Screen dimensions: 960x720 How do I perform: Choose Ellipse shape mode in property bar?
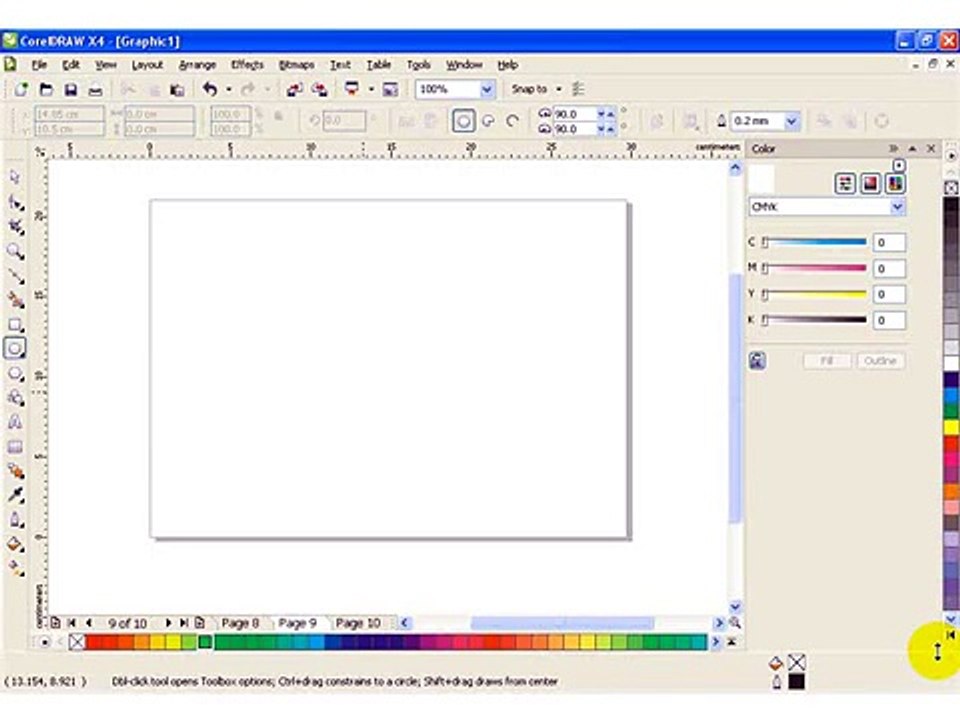(463, 121)
